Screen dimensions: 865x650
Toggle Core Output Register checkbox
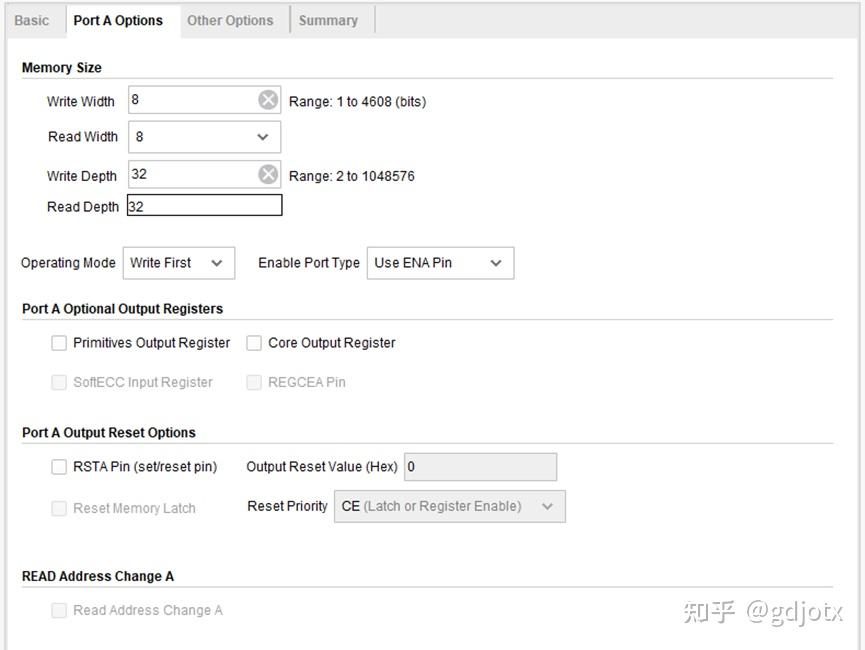click(254, 343)
